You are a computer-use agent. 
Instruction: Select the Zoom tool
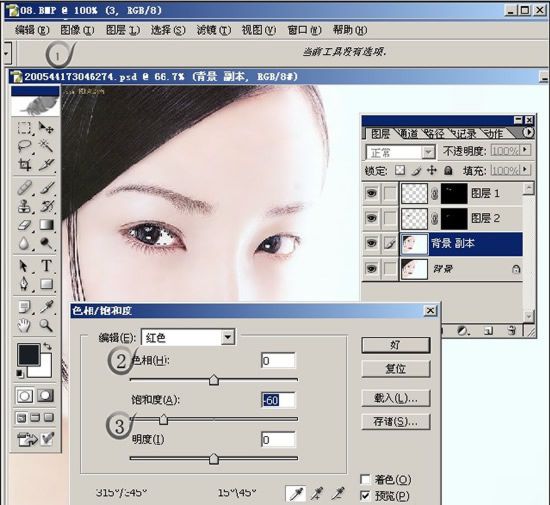(46, 326)
